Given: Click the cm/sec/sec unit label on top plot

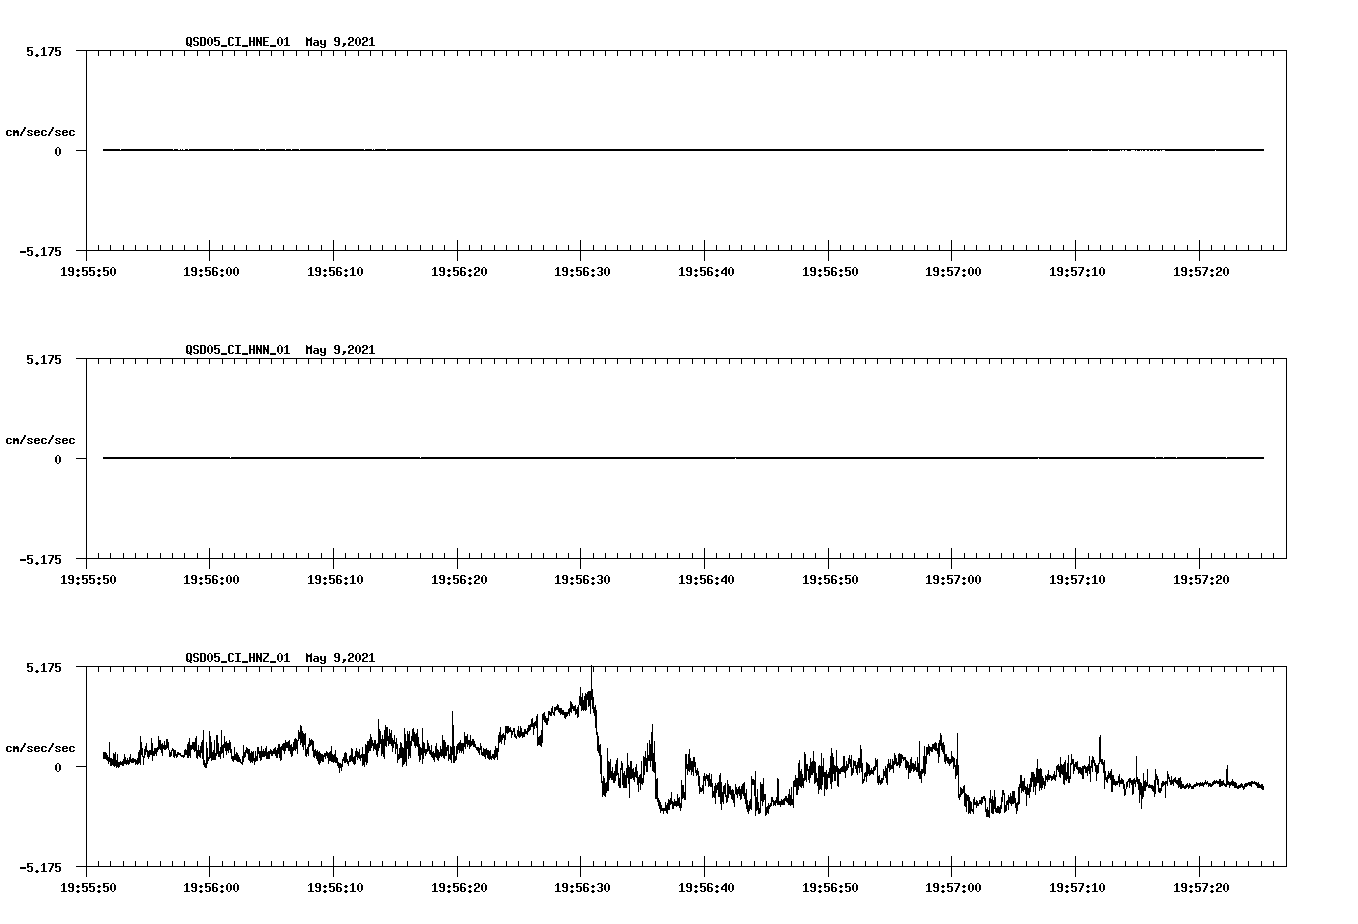Looking at the screenshot, I should (x=41, y=130).
